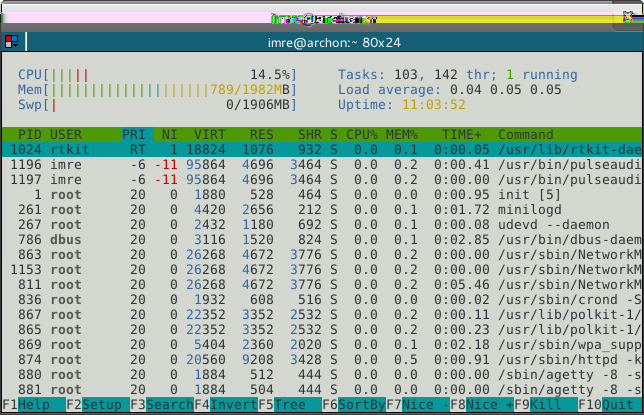Select agetty process with PID 880
This screenshot has width=644, height=415.
tap(322, 375)
